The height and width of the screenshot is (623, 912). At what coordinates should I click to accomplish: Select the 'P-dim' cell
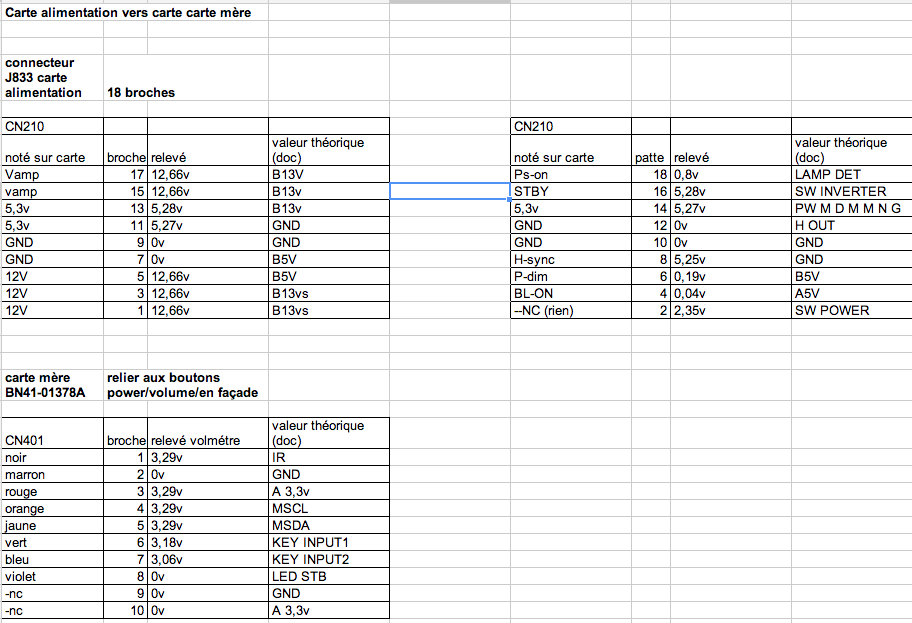point(571,276)
